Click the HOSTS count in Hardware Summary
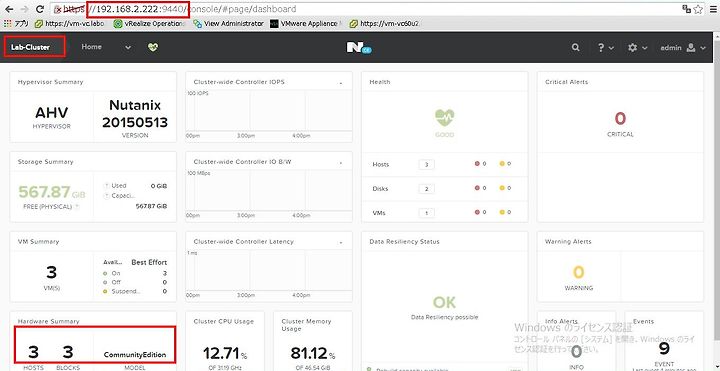Viewport: 720px width, 371px height. [33, 352]
